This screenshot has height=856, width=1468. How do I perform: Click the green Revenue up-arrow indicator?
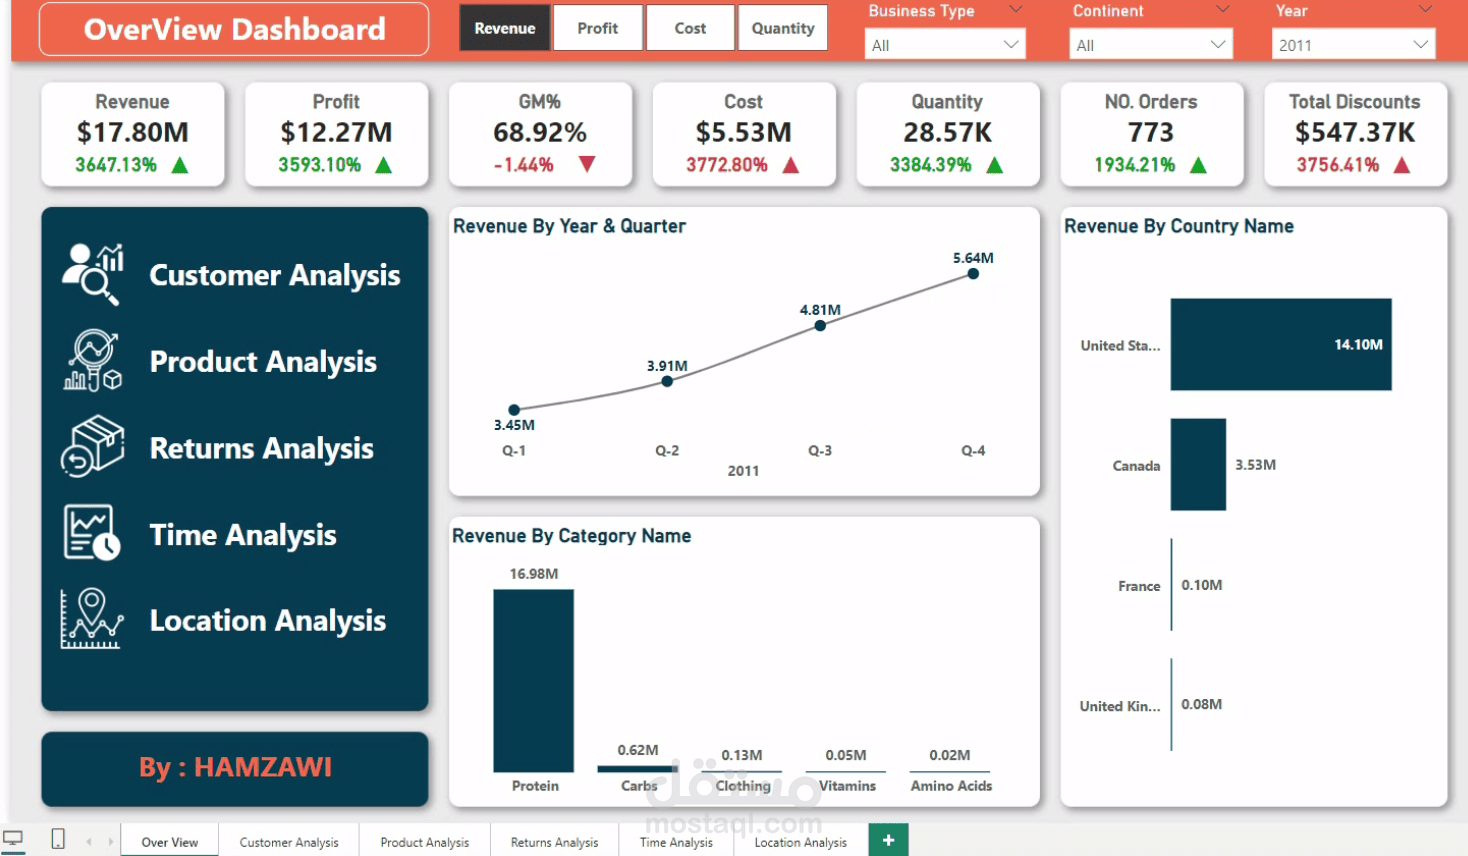(x=180, y=165)
